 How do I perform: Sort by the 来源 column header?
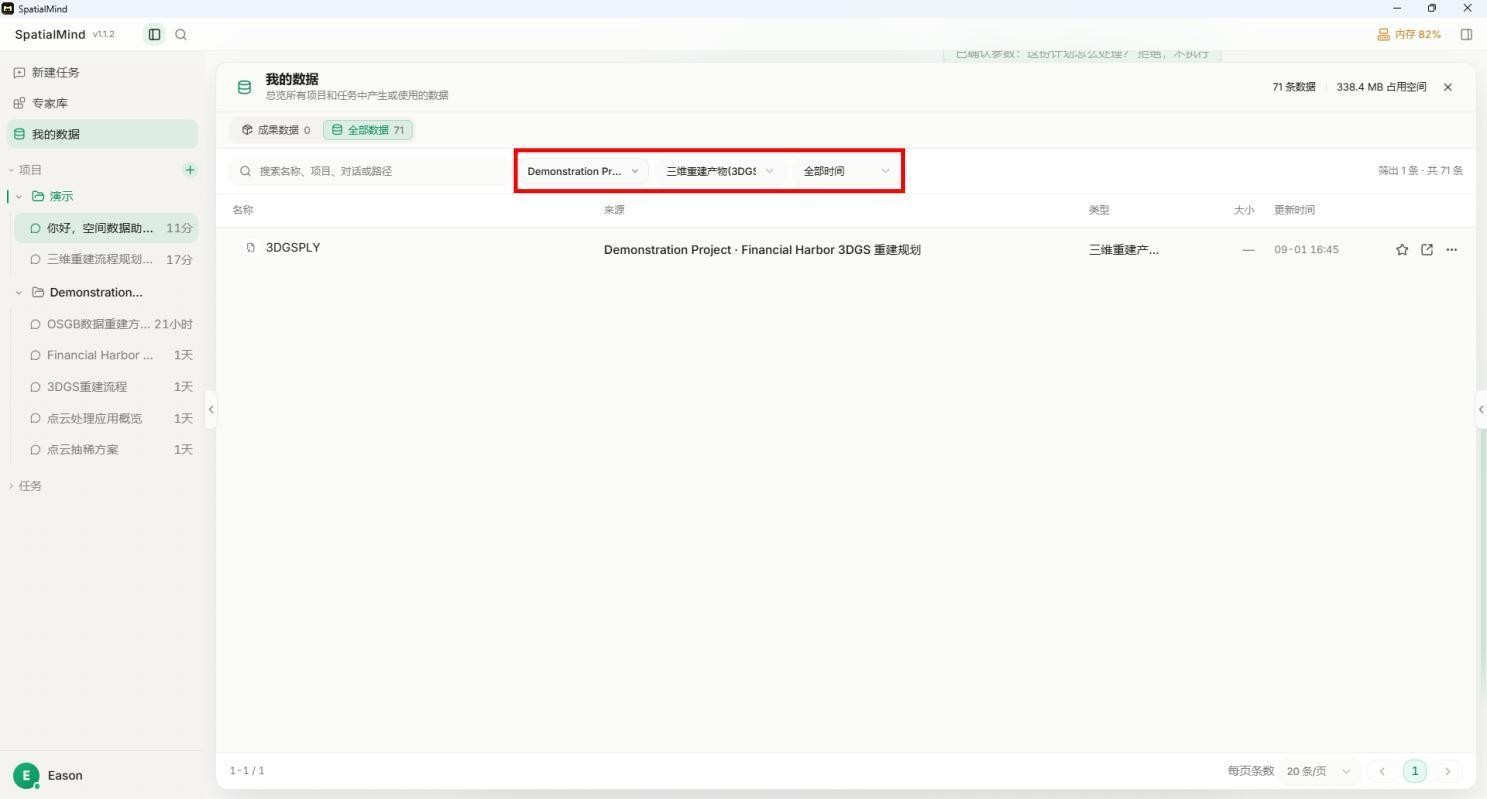pyautogui.click(x=614, y=210)
